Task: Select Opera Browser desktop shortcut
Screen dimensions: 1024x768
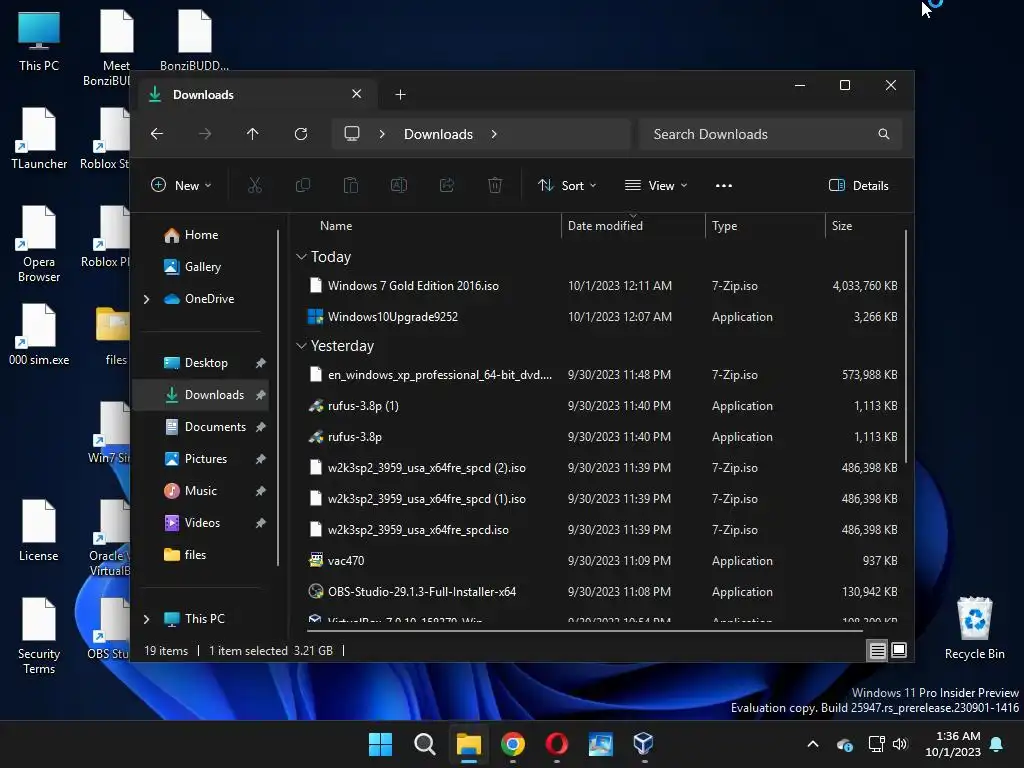Action: (x=39, y=244)
